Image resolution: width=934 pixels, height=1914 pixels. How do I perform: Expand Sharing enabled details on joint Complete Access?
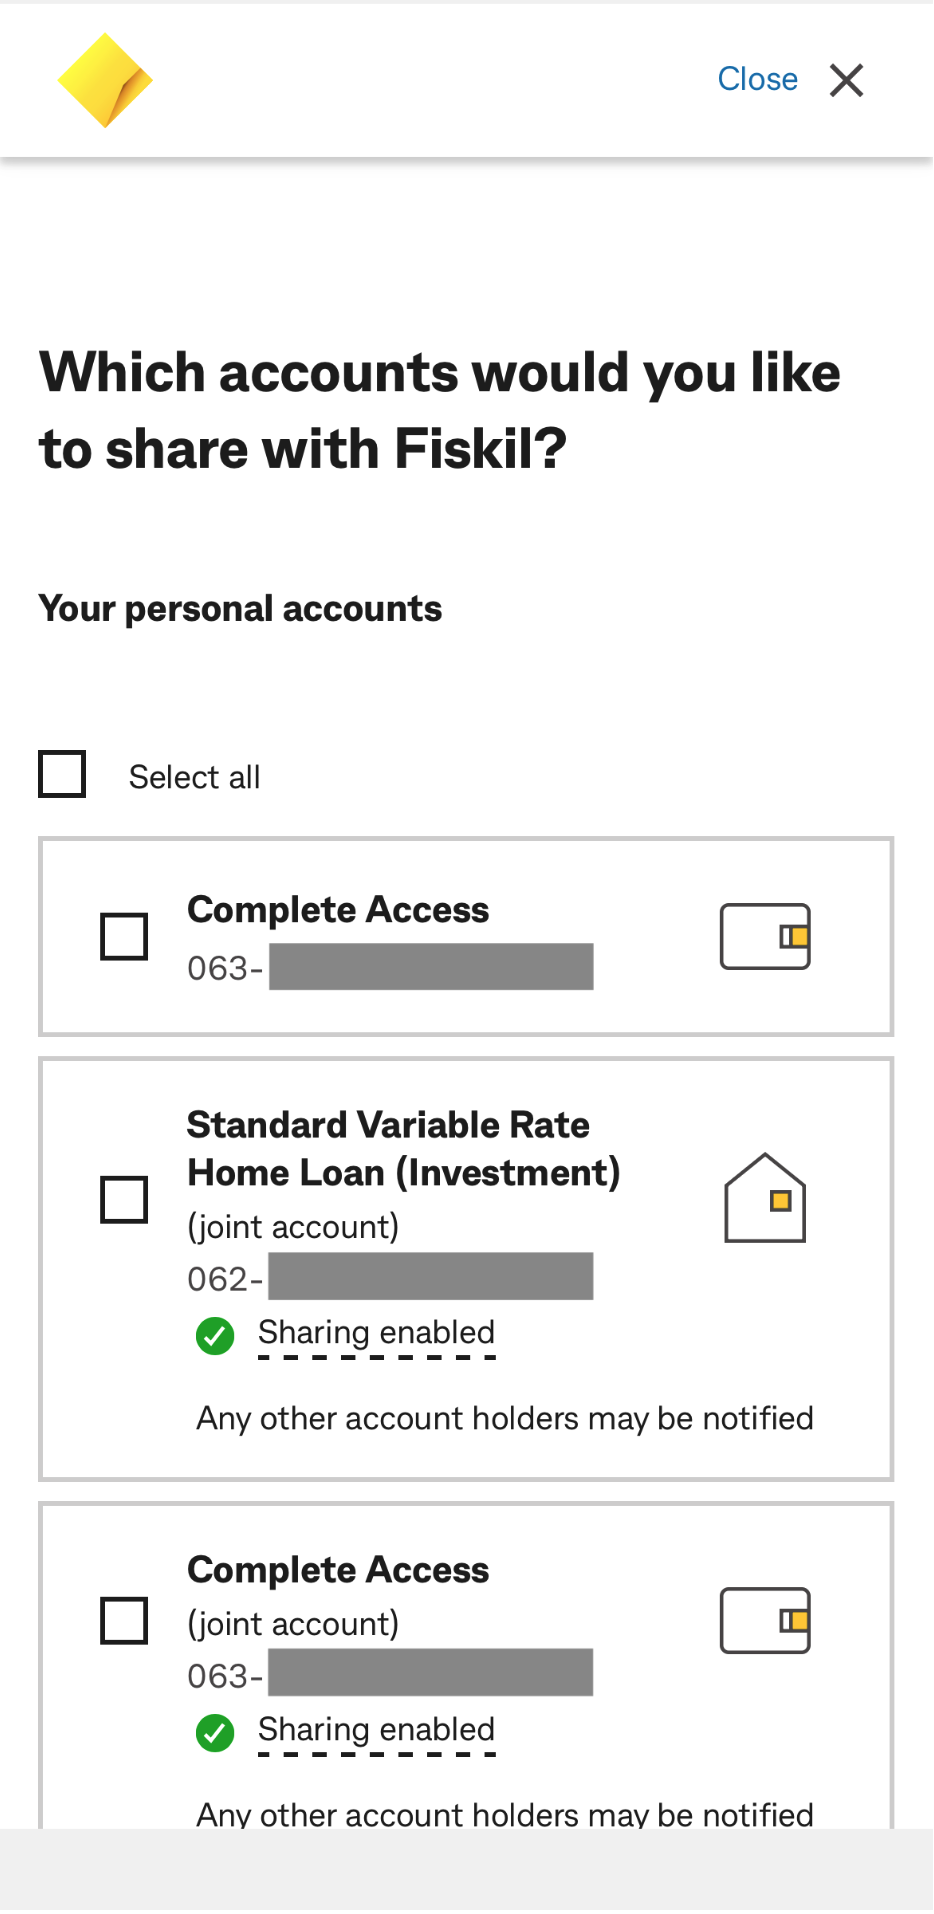click(377, 1729)
